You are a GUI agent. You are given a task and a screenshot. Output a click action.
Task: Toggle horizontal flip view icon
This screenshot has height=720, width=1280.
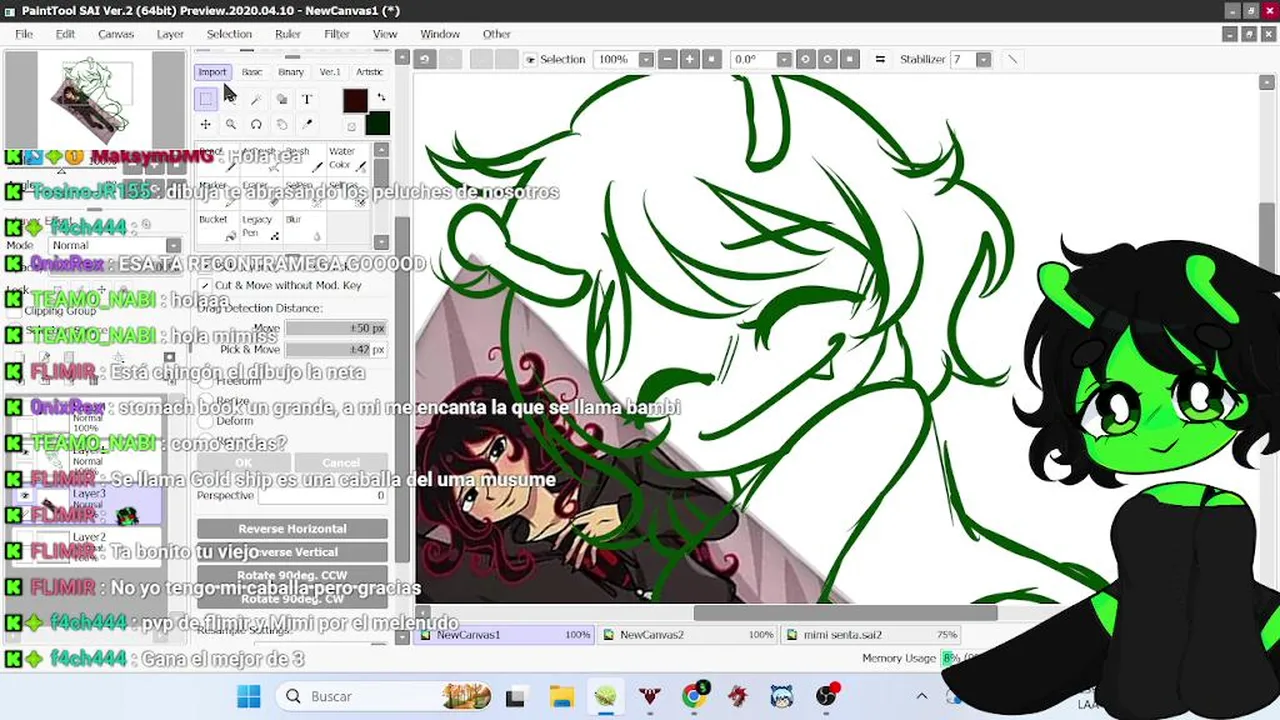pos(880,59)
